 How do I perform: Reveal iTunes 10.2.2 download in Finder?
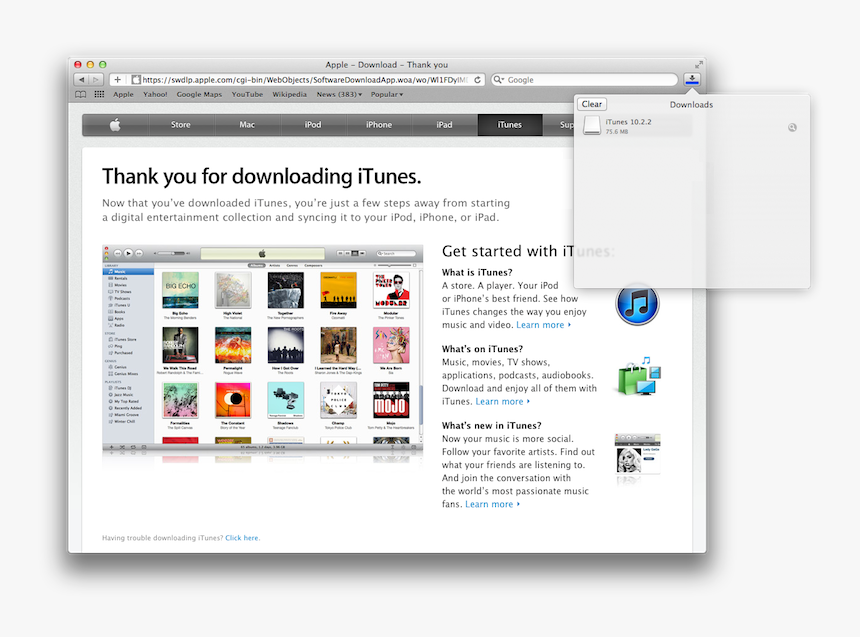coord(792,127)
